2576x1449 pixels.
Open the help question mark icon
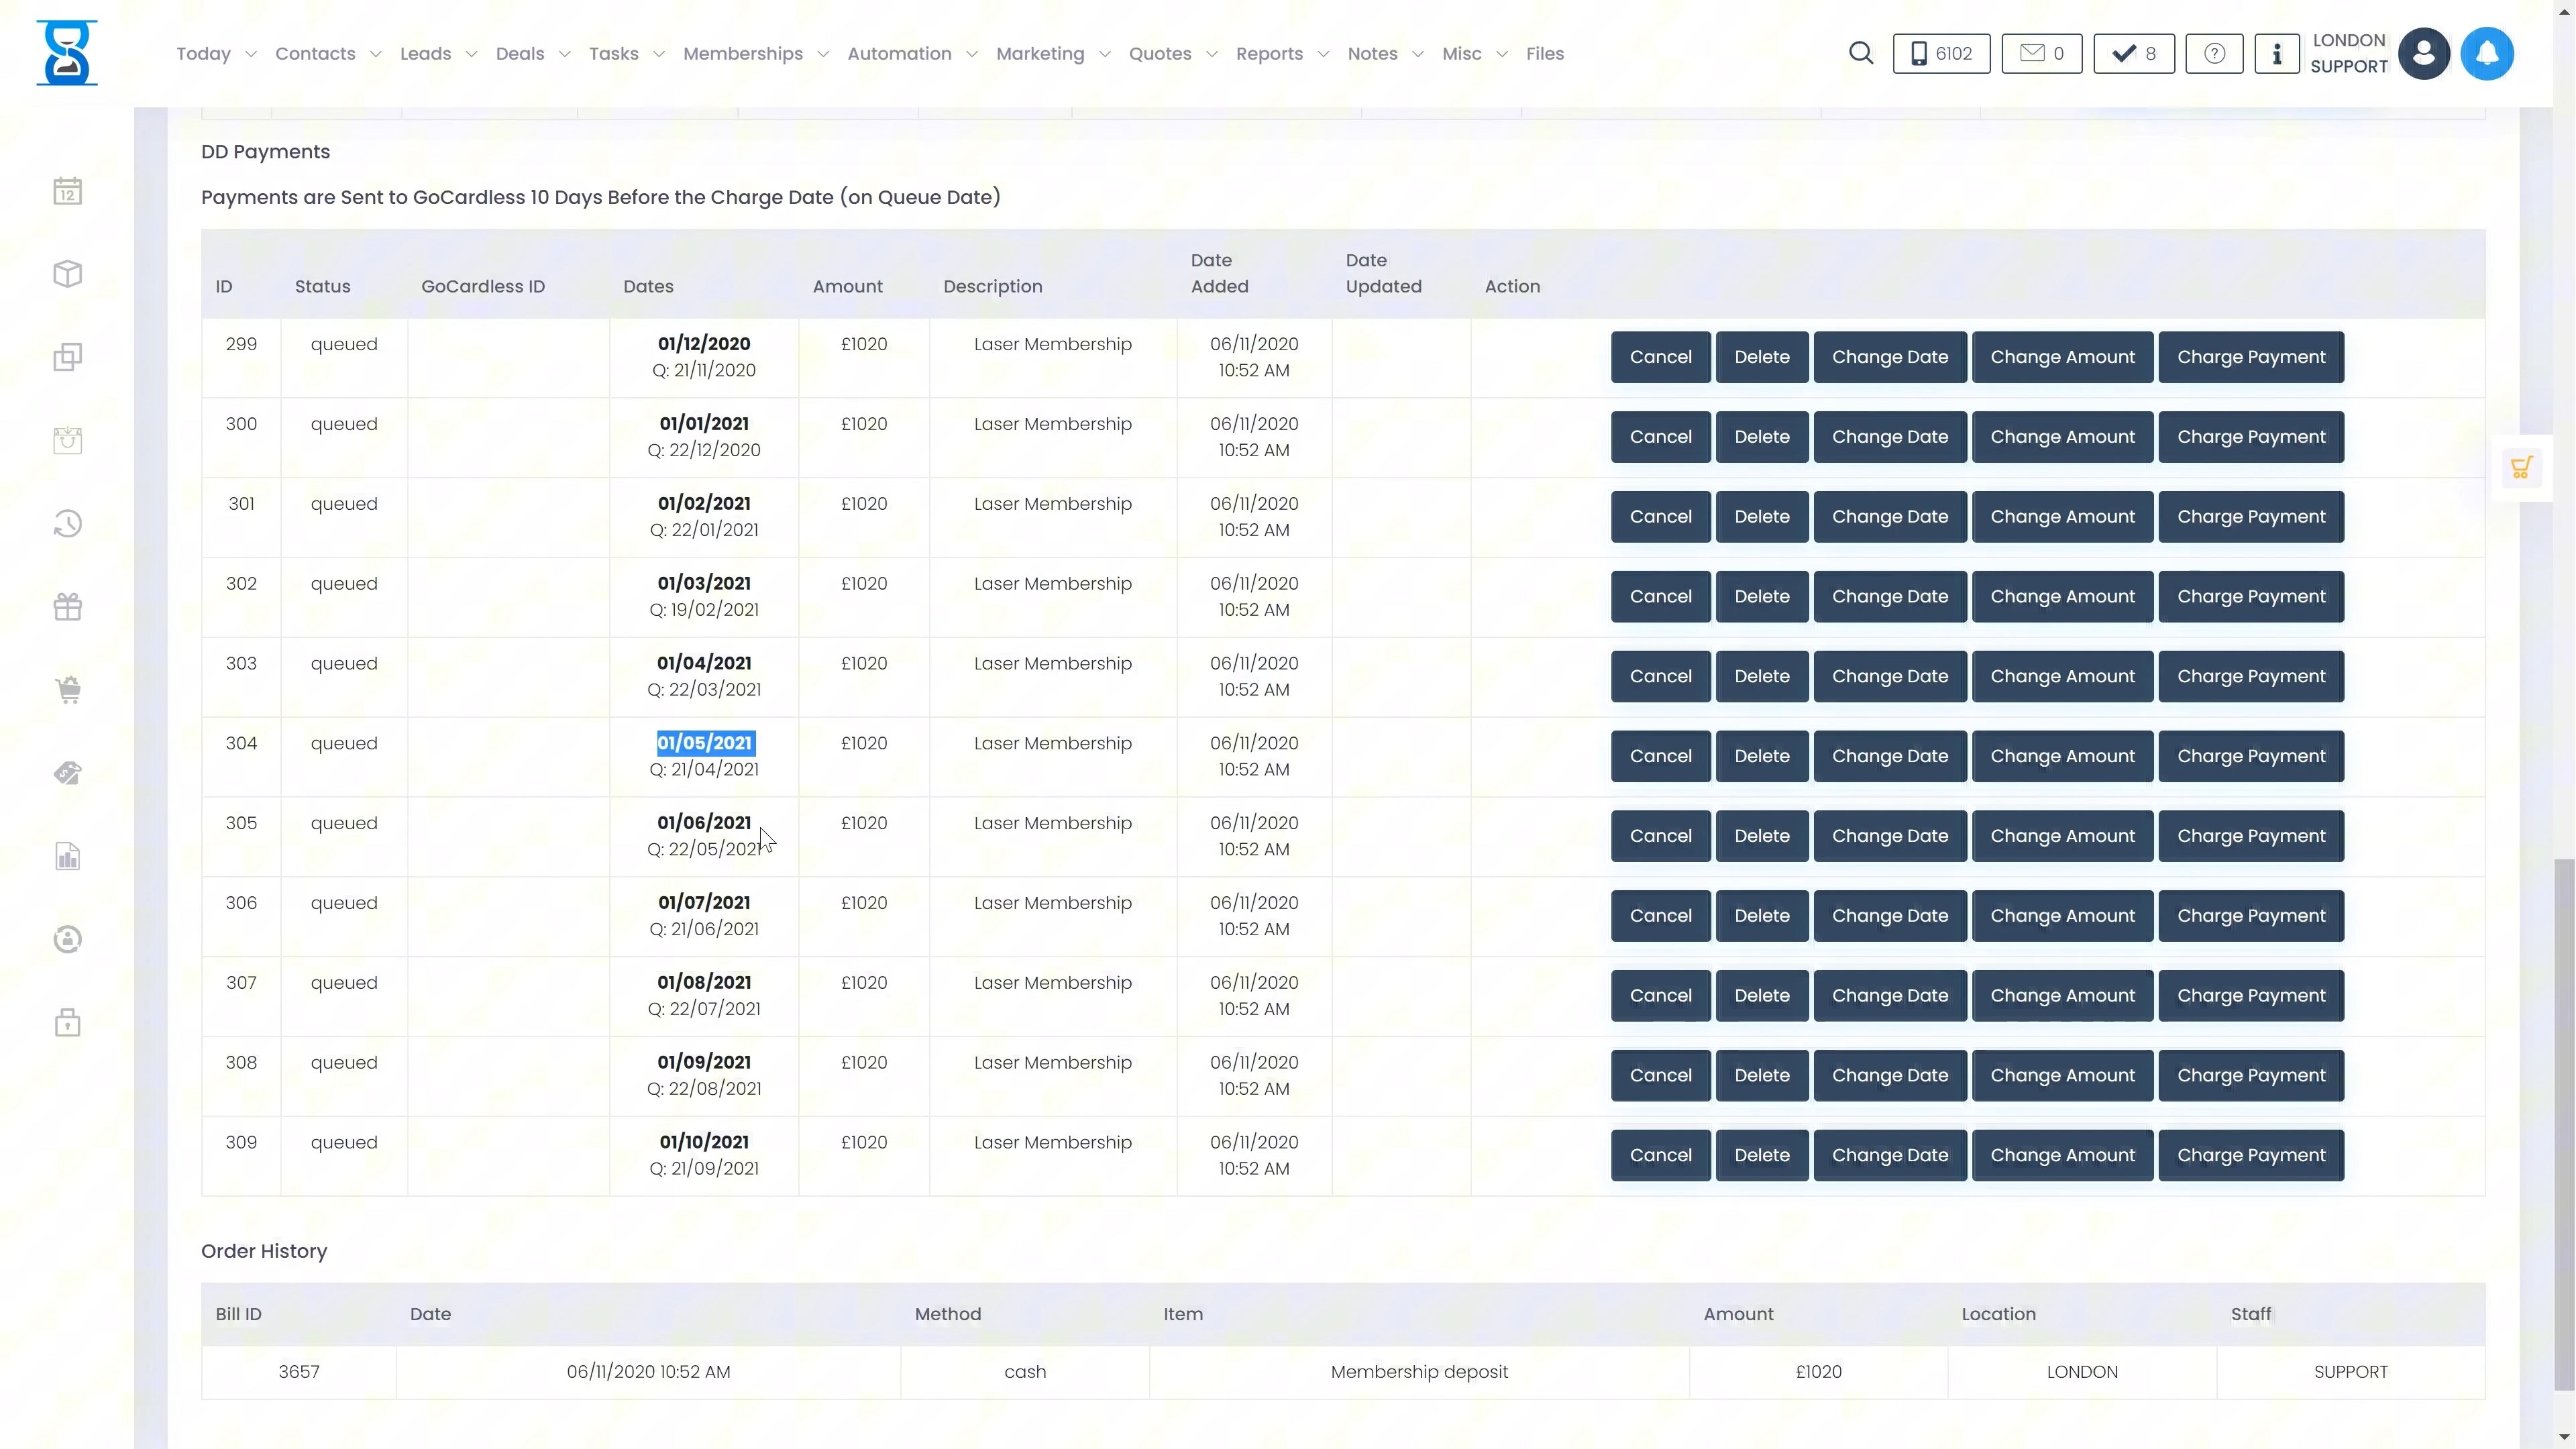2214,53
